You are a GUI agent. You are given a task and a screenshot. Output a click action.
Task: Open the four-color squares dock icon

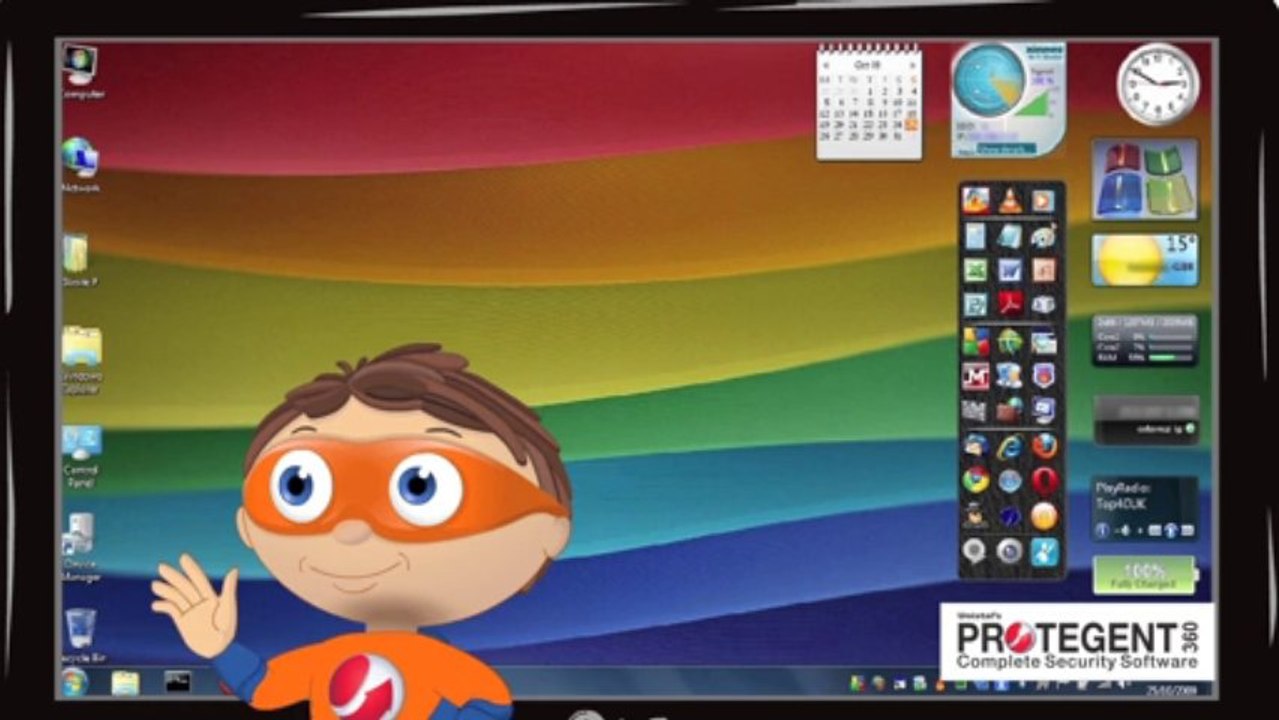pyautogui.click(x=975, y=341)
